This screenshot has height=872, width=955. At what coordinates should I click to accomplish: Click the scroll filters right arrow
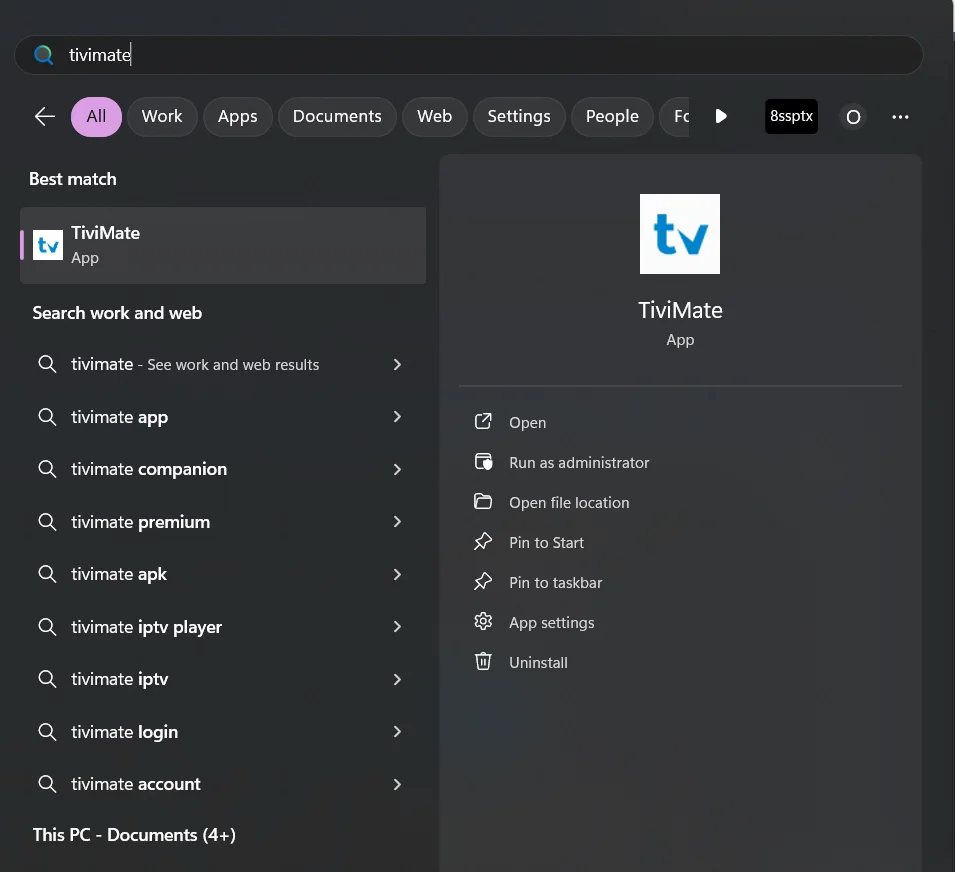(x=721, y=116)
